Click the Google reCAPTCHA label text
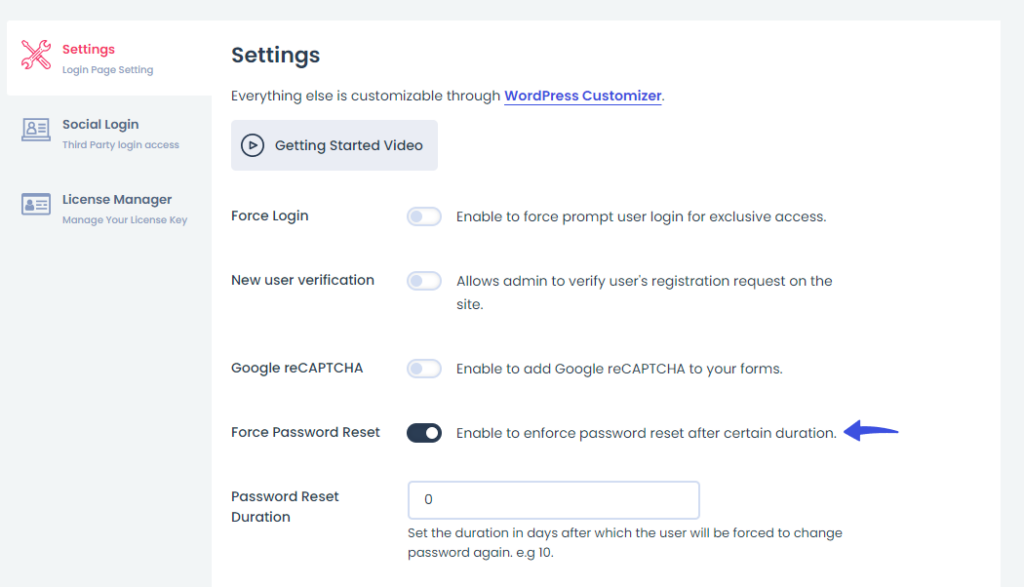The width and height of the screenshot is (1024, 587). pyautogui.click(x=297, y=368)
